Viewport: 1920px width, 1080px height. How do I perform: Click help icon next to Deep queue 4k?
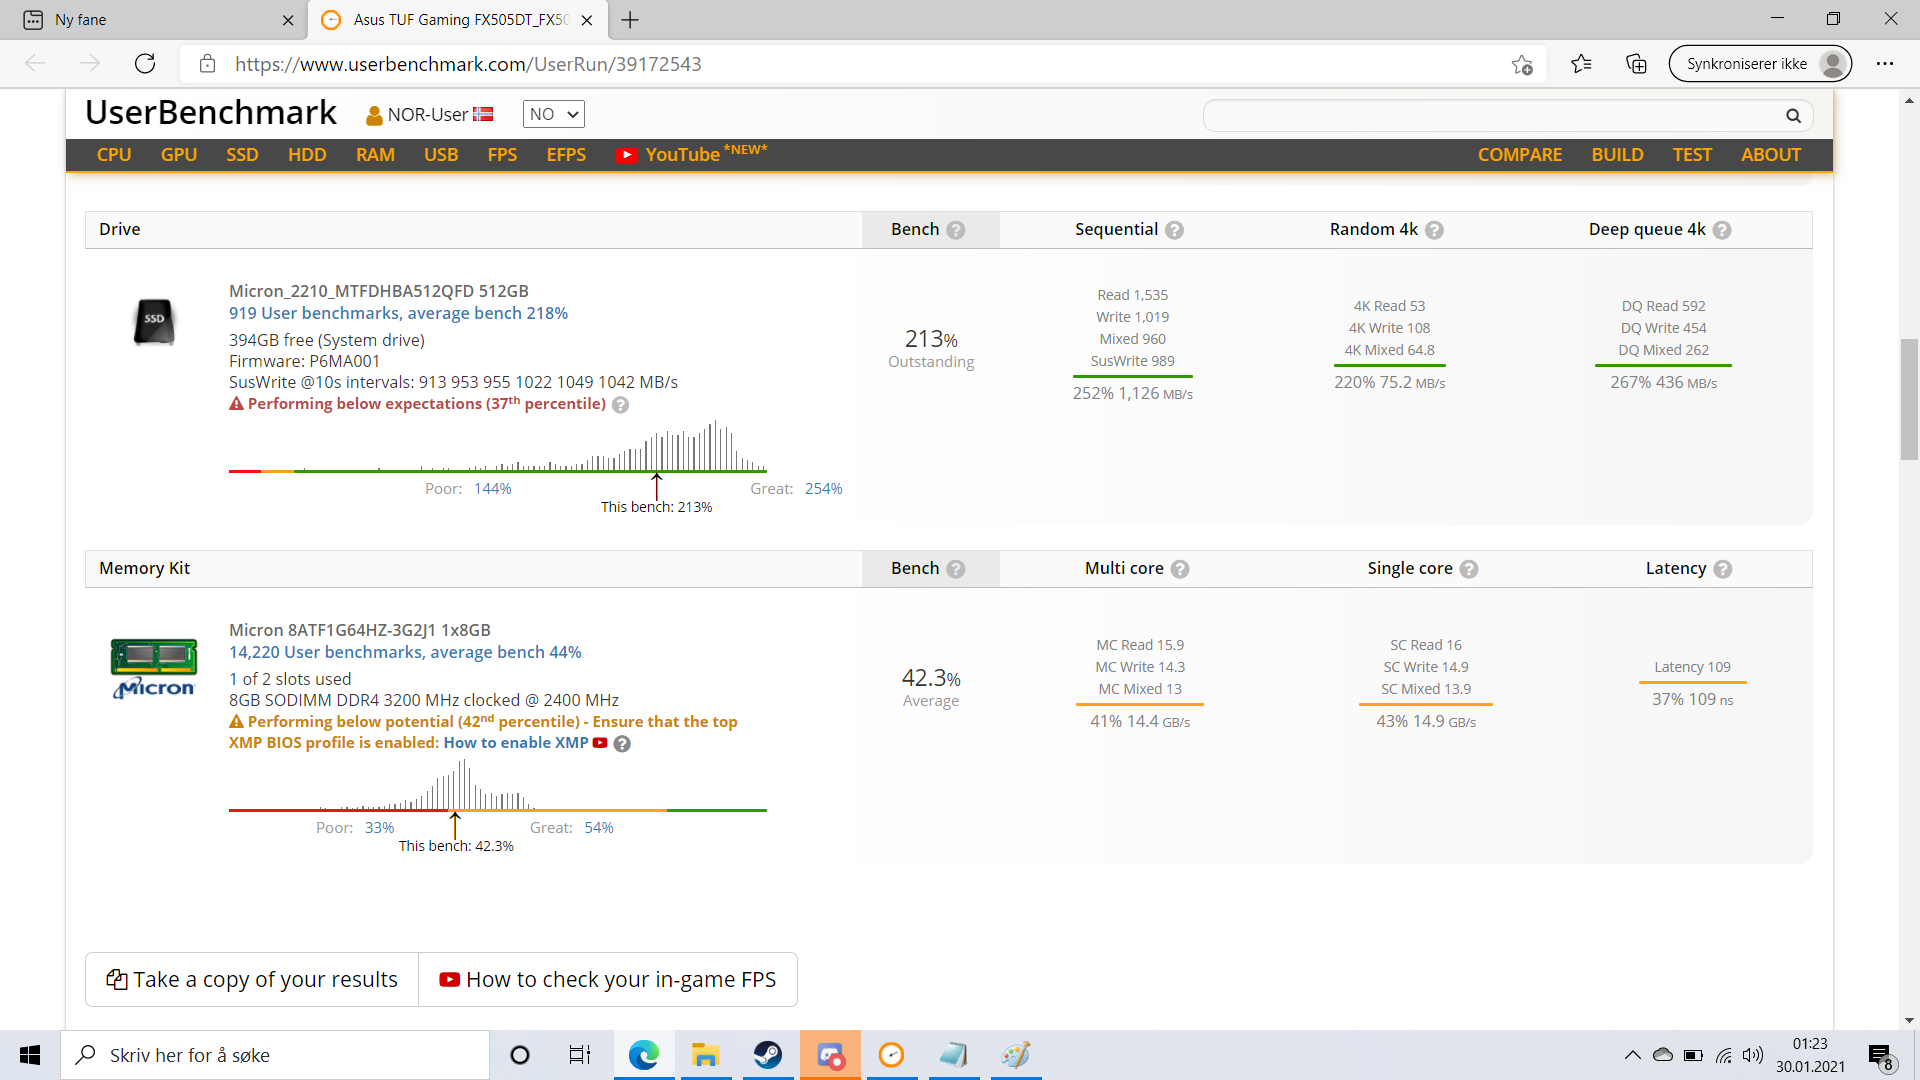[1722, 230]
